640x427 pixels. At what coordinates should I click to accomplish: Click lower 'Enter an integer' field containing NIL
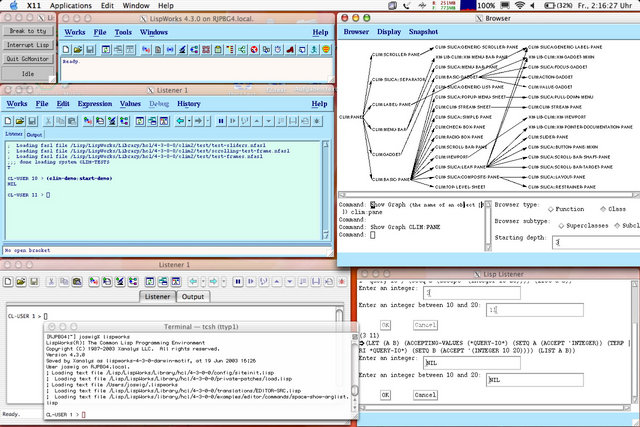[472, 363]
